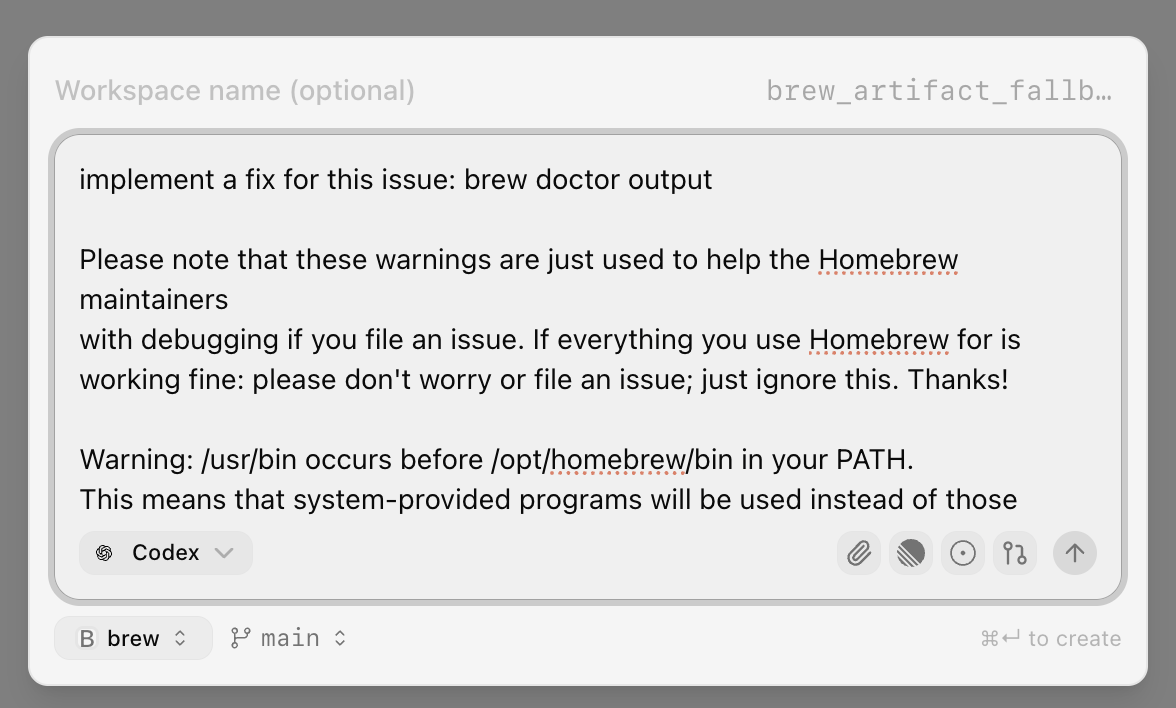Screen dimensions: 1176x708
Task: Click the underlined Homebrew word
Action: [x=888, y=260]
